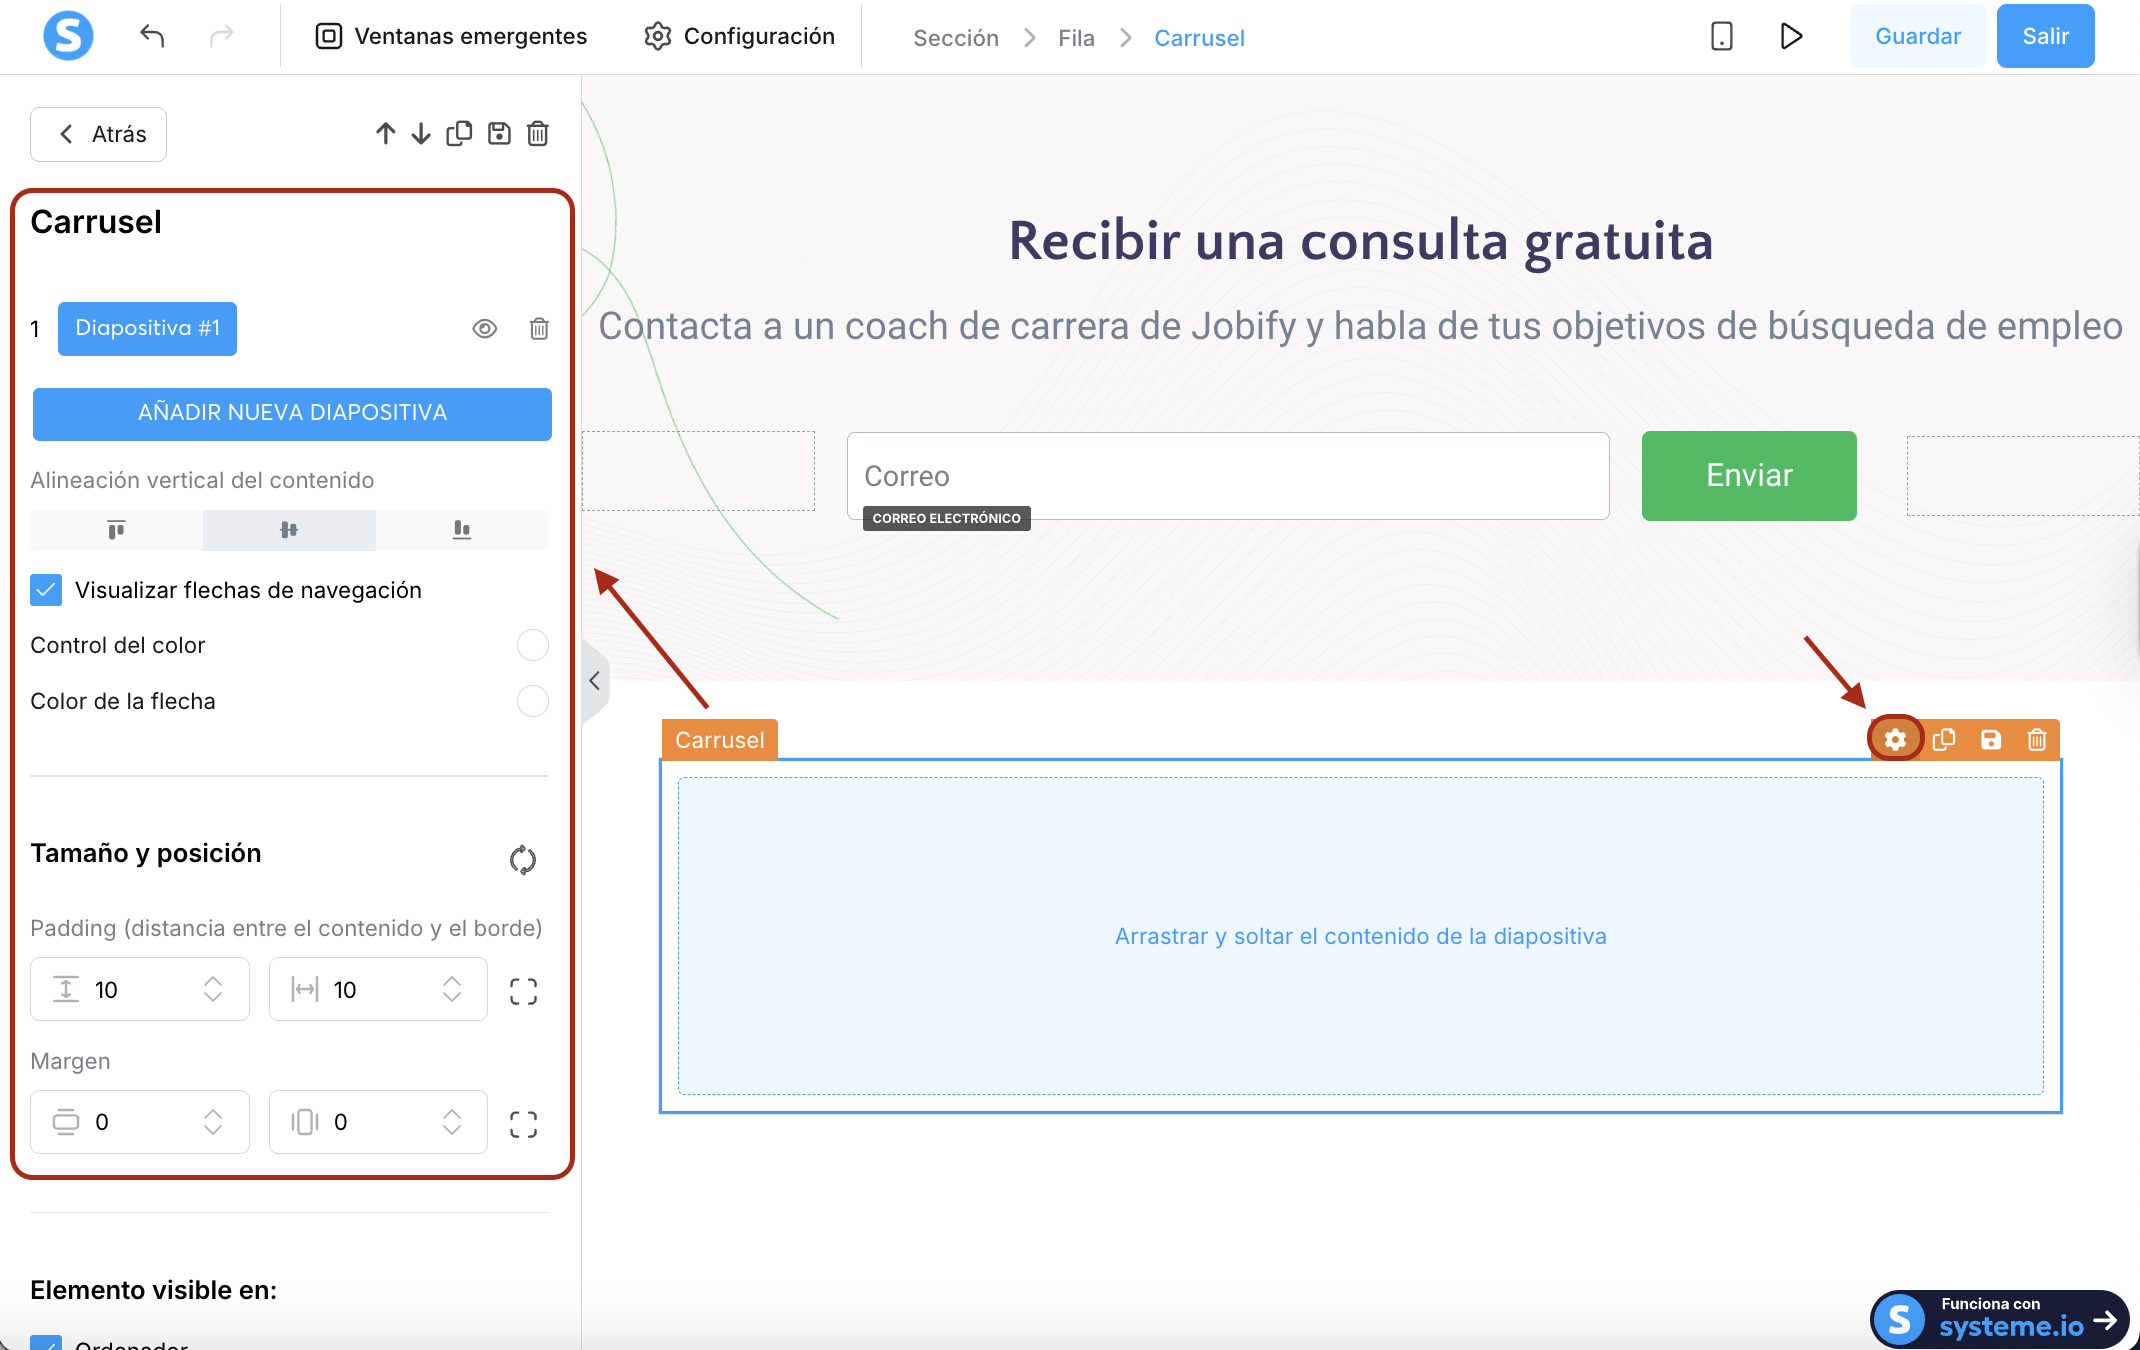Delete element using sidebar trash icon
The height and width of the screenshot is (1350, 2140).
[538, 134]
